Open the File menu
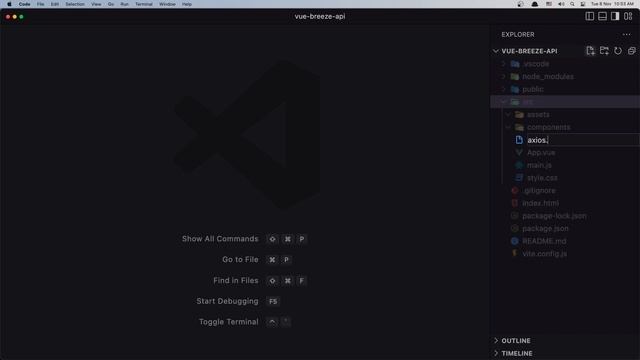The width and height of the screenshot is (640, 360). tap(40, 4)
